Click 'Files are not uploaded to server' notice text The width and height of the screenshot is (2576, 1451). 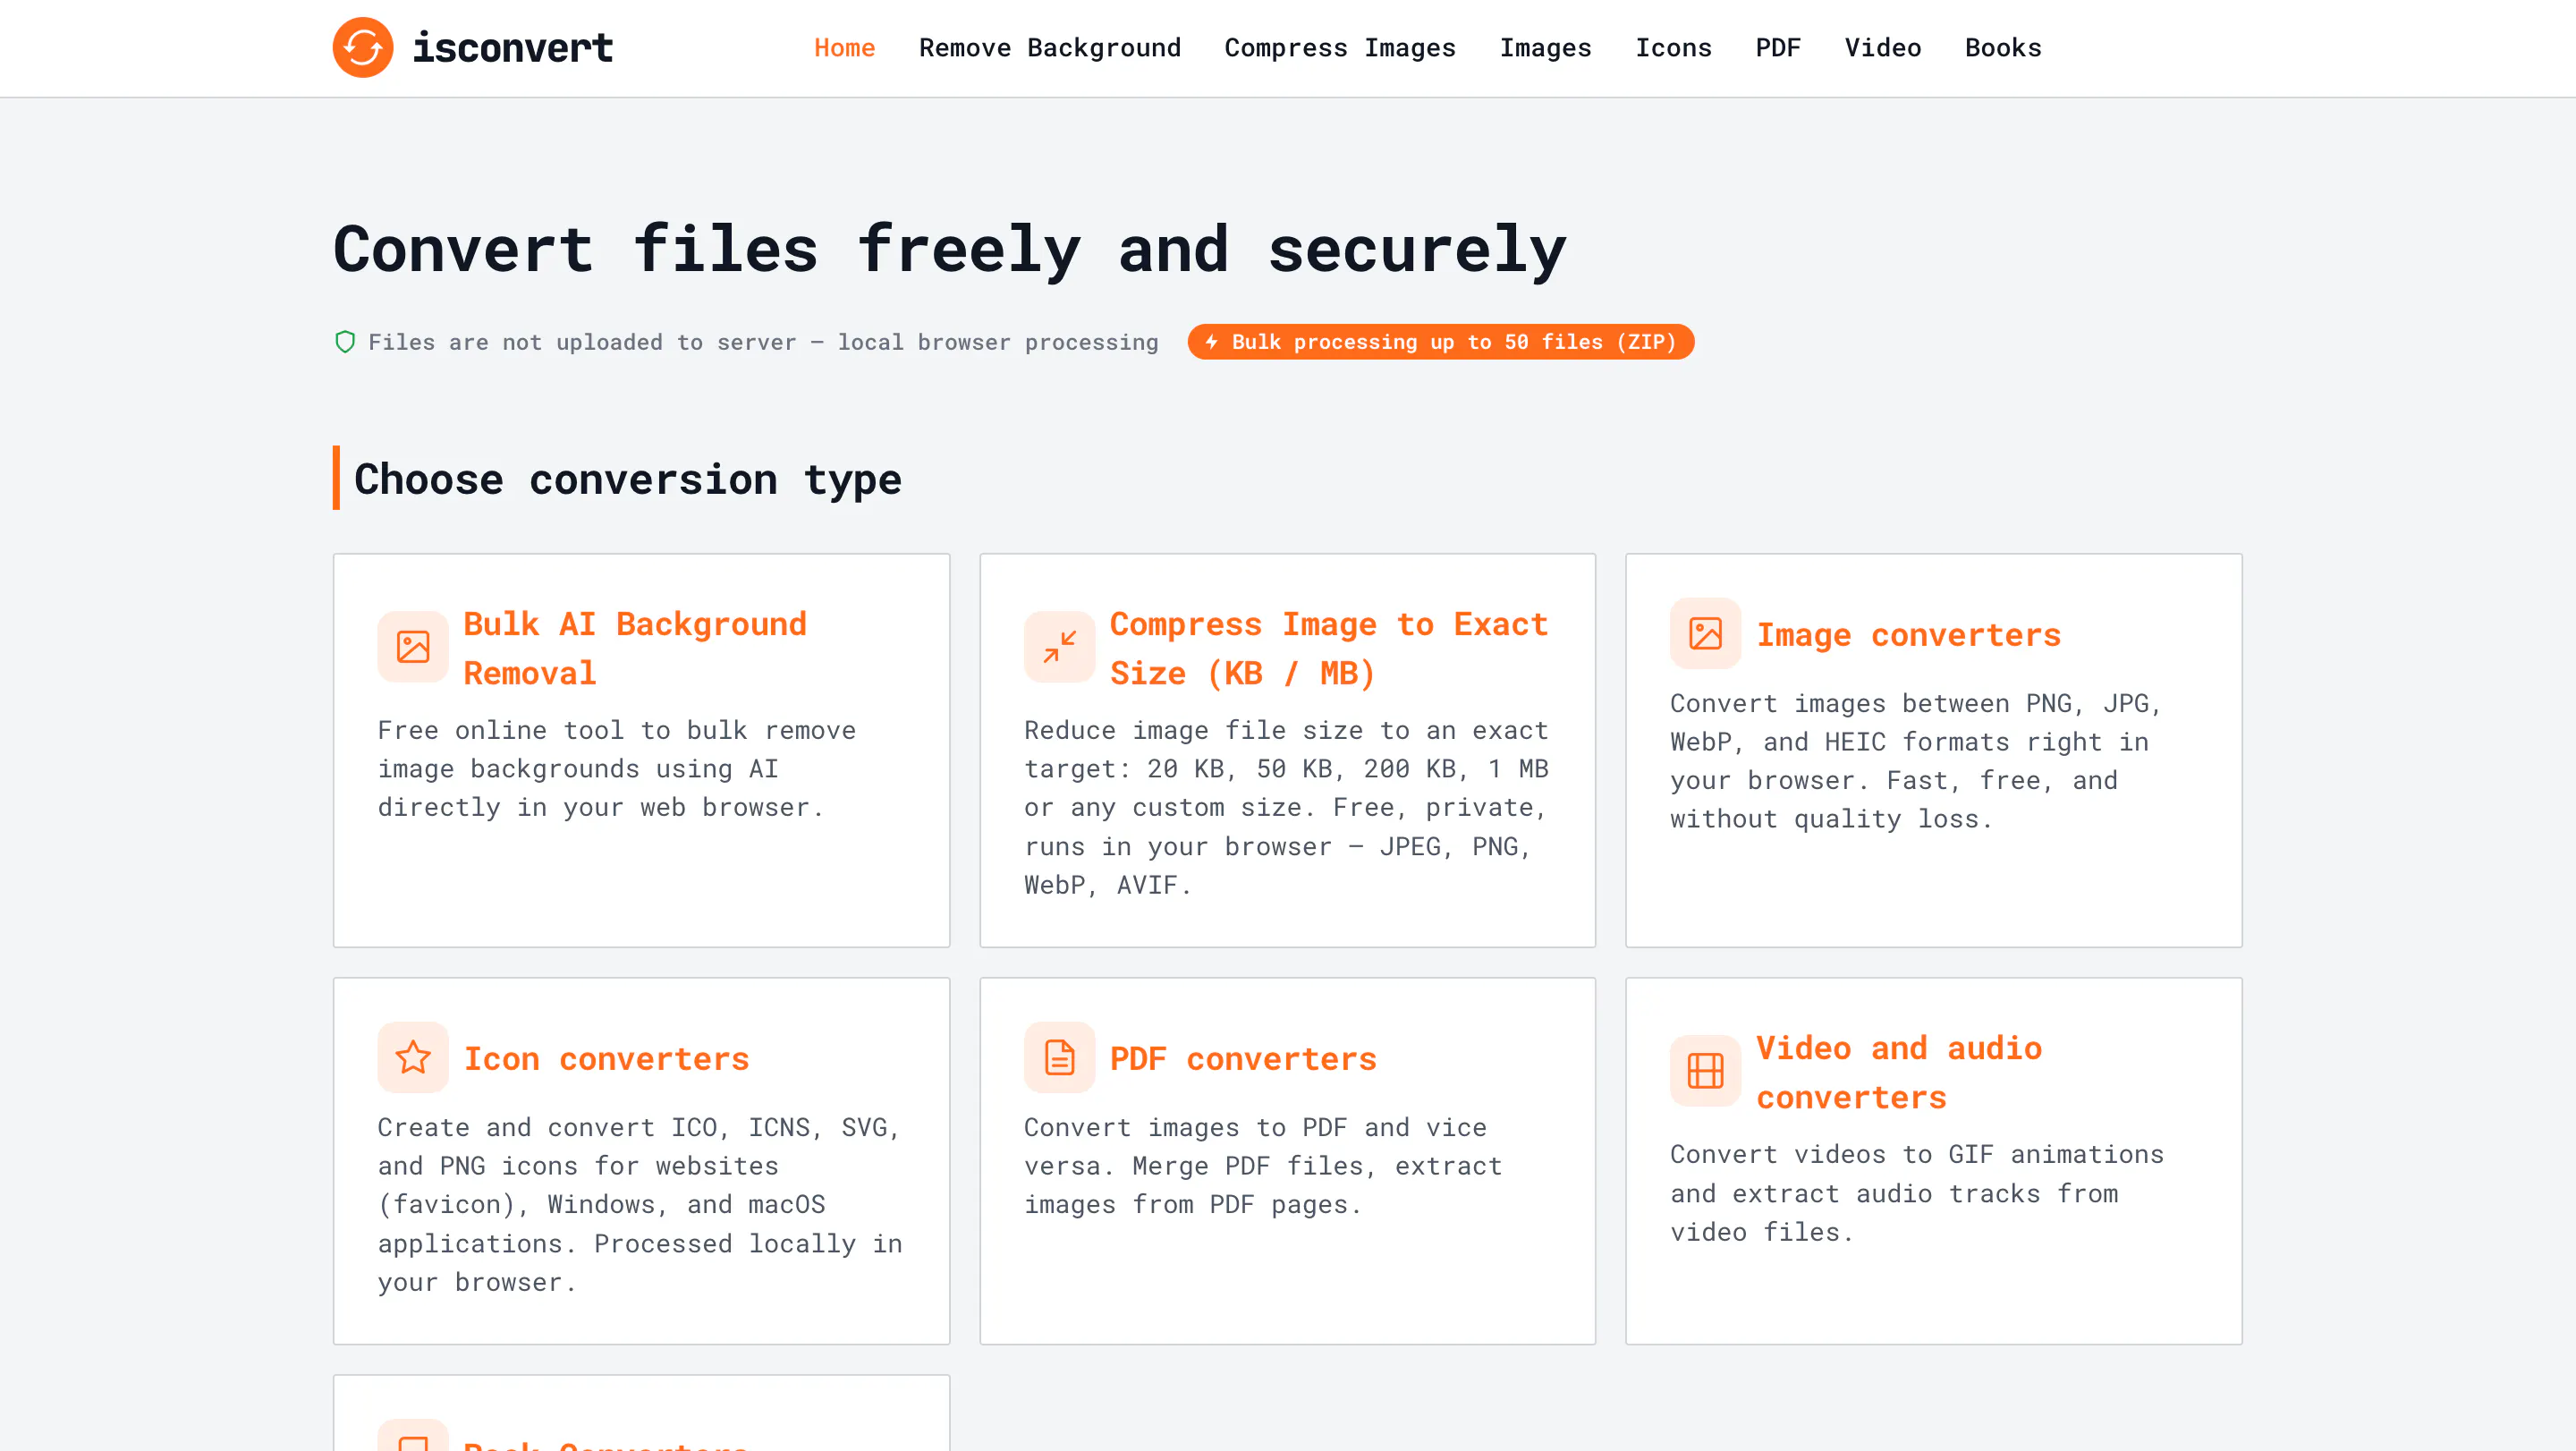[763, 342]
